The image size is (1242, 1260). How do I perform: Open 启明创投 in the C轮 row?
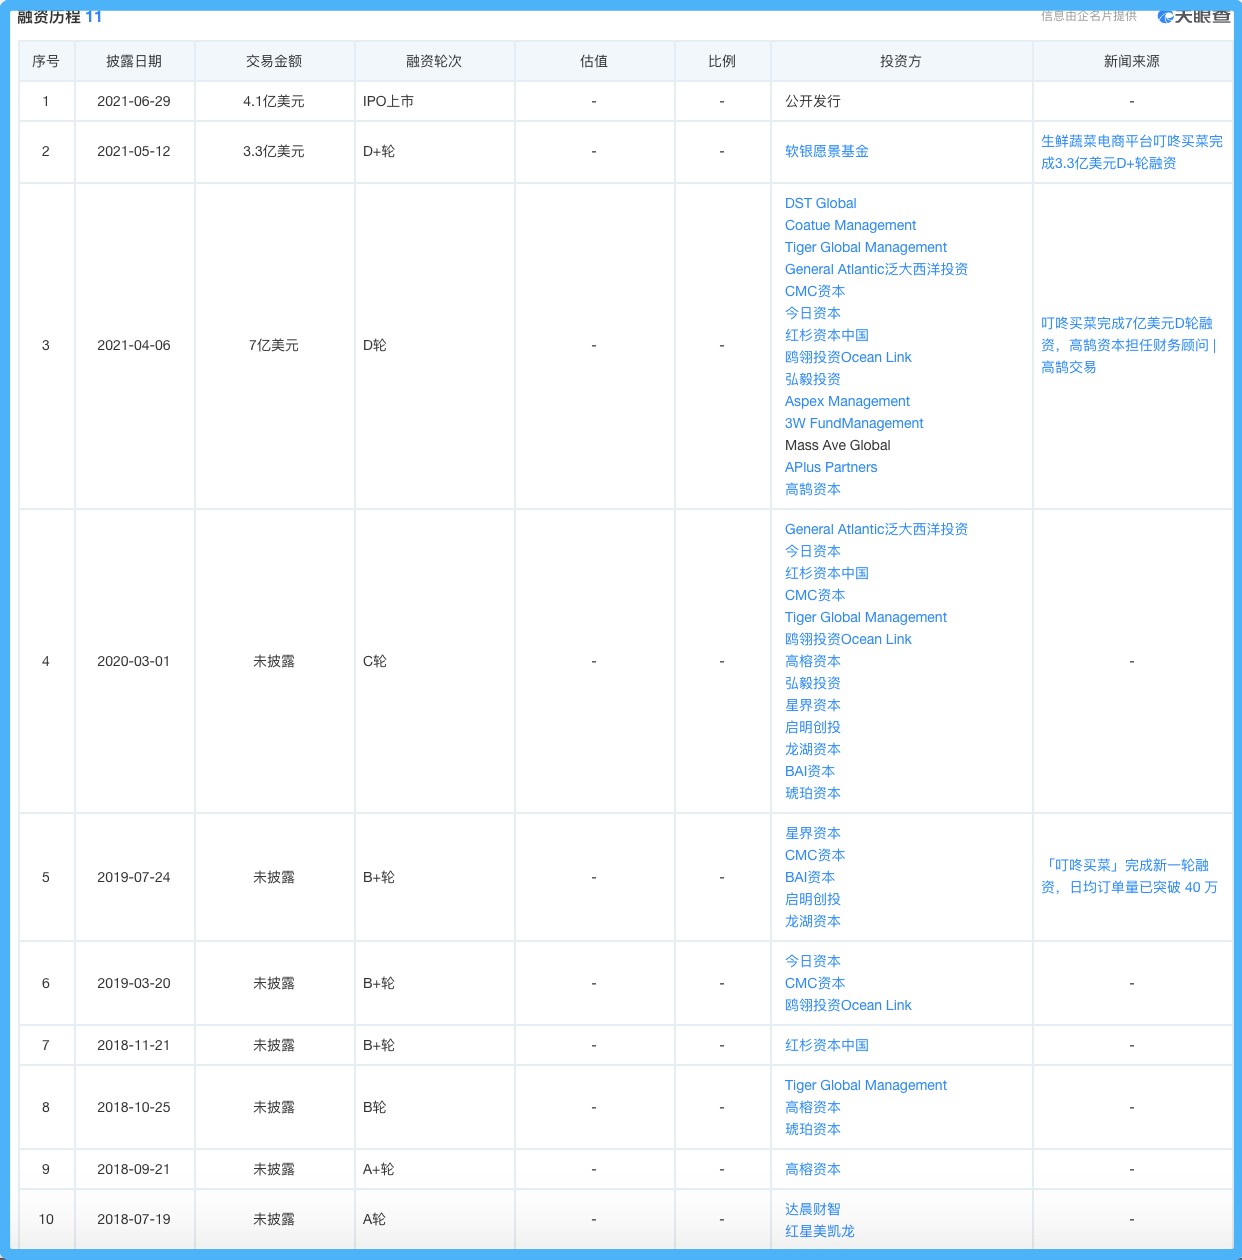click(812, 727)
